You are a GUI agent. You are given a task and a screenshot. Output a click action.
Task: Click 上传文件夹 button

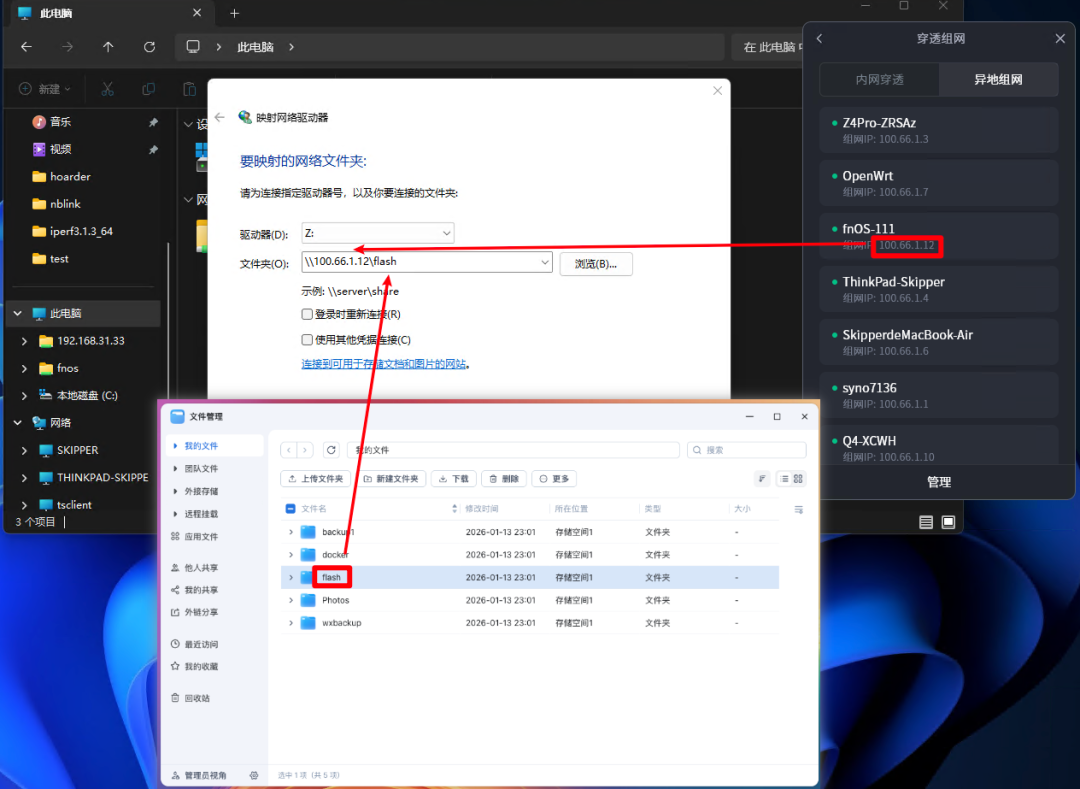[x=315, y=478]
